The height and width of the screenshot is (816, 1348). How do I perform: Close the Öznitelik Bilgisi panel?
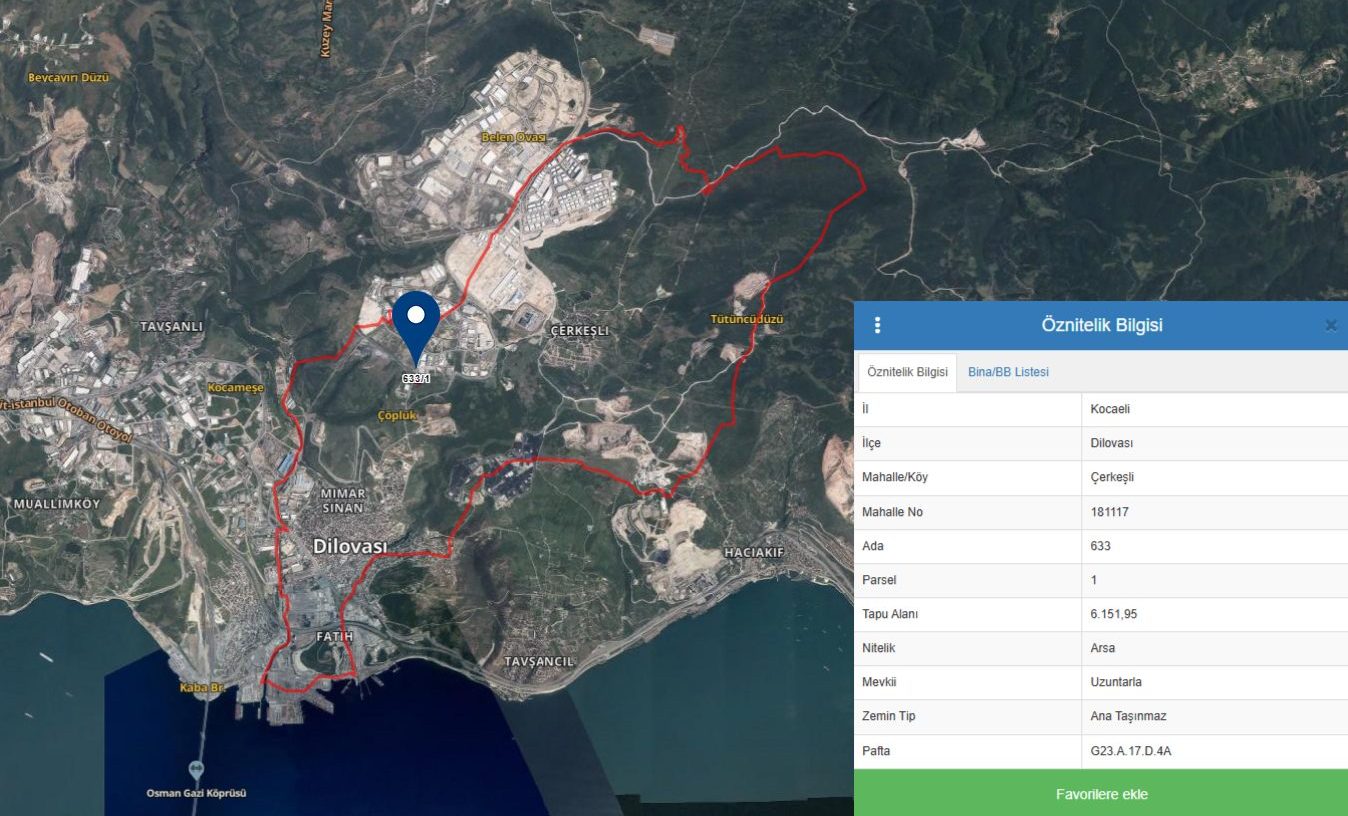[1330, 325]
